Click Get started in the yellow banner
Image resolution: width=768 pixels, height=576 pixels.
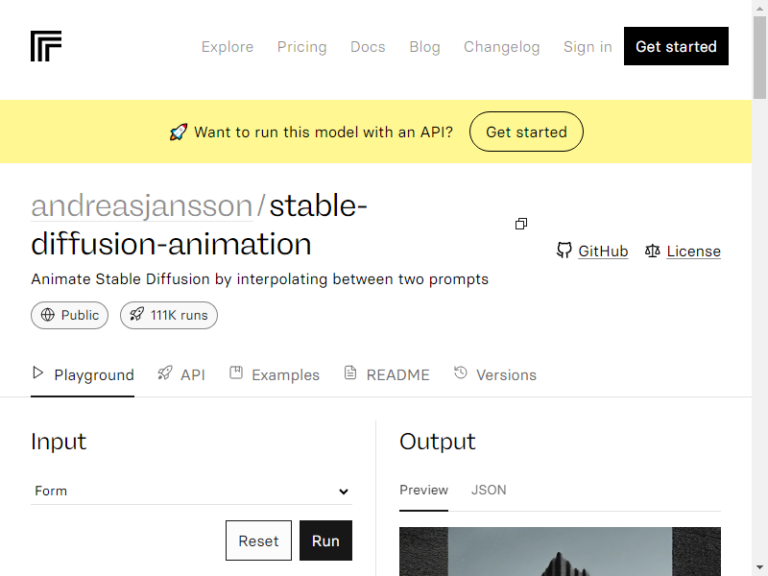[x=527, y=132]
